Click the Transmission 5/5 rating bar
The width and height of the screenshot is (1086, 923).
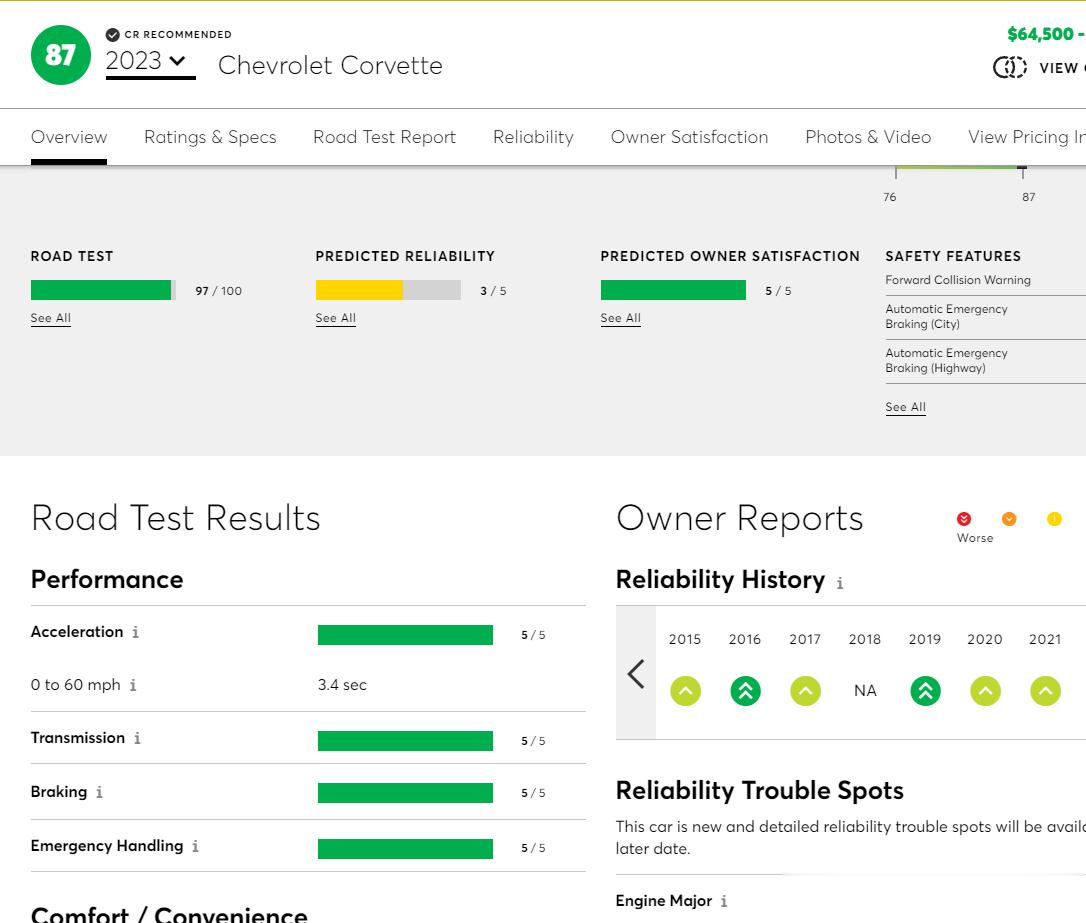tap(405, 741)
